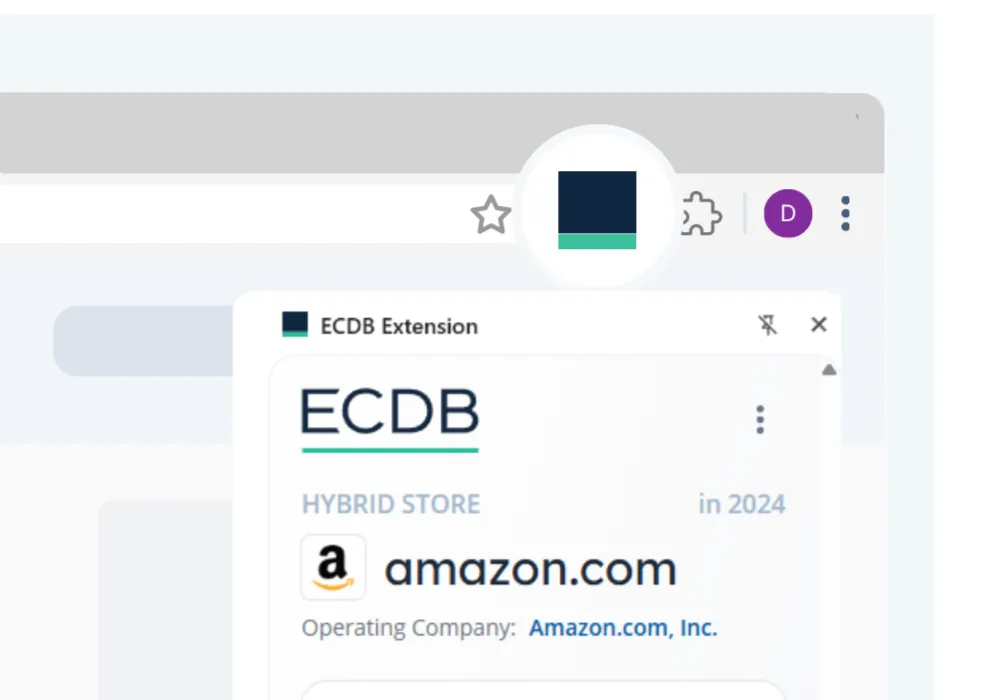The height and width of the screenshot is (700, 1000).
Task: Click the large ECDB logo
Action: 390,418
